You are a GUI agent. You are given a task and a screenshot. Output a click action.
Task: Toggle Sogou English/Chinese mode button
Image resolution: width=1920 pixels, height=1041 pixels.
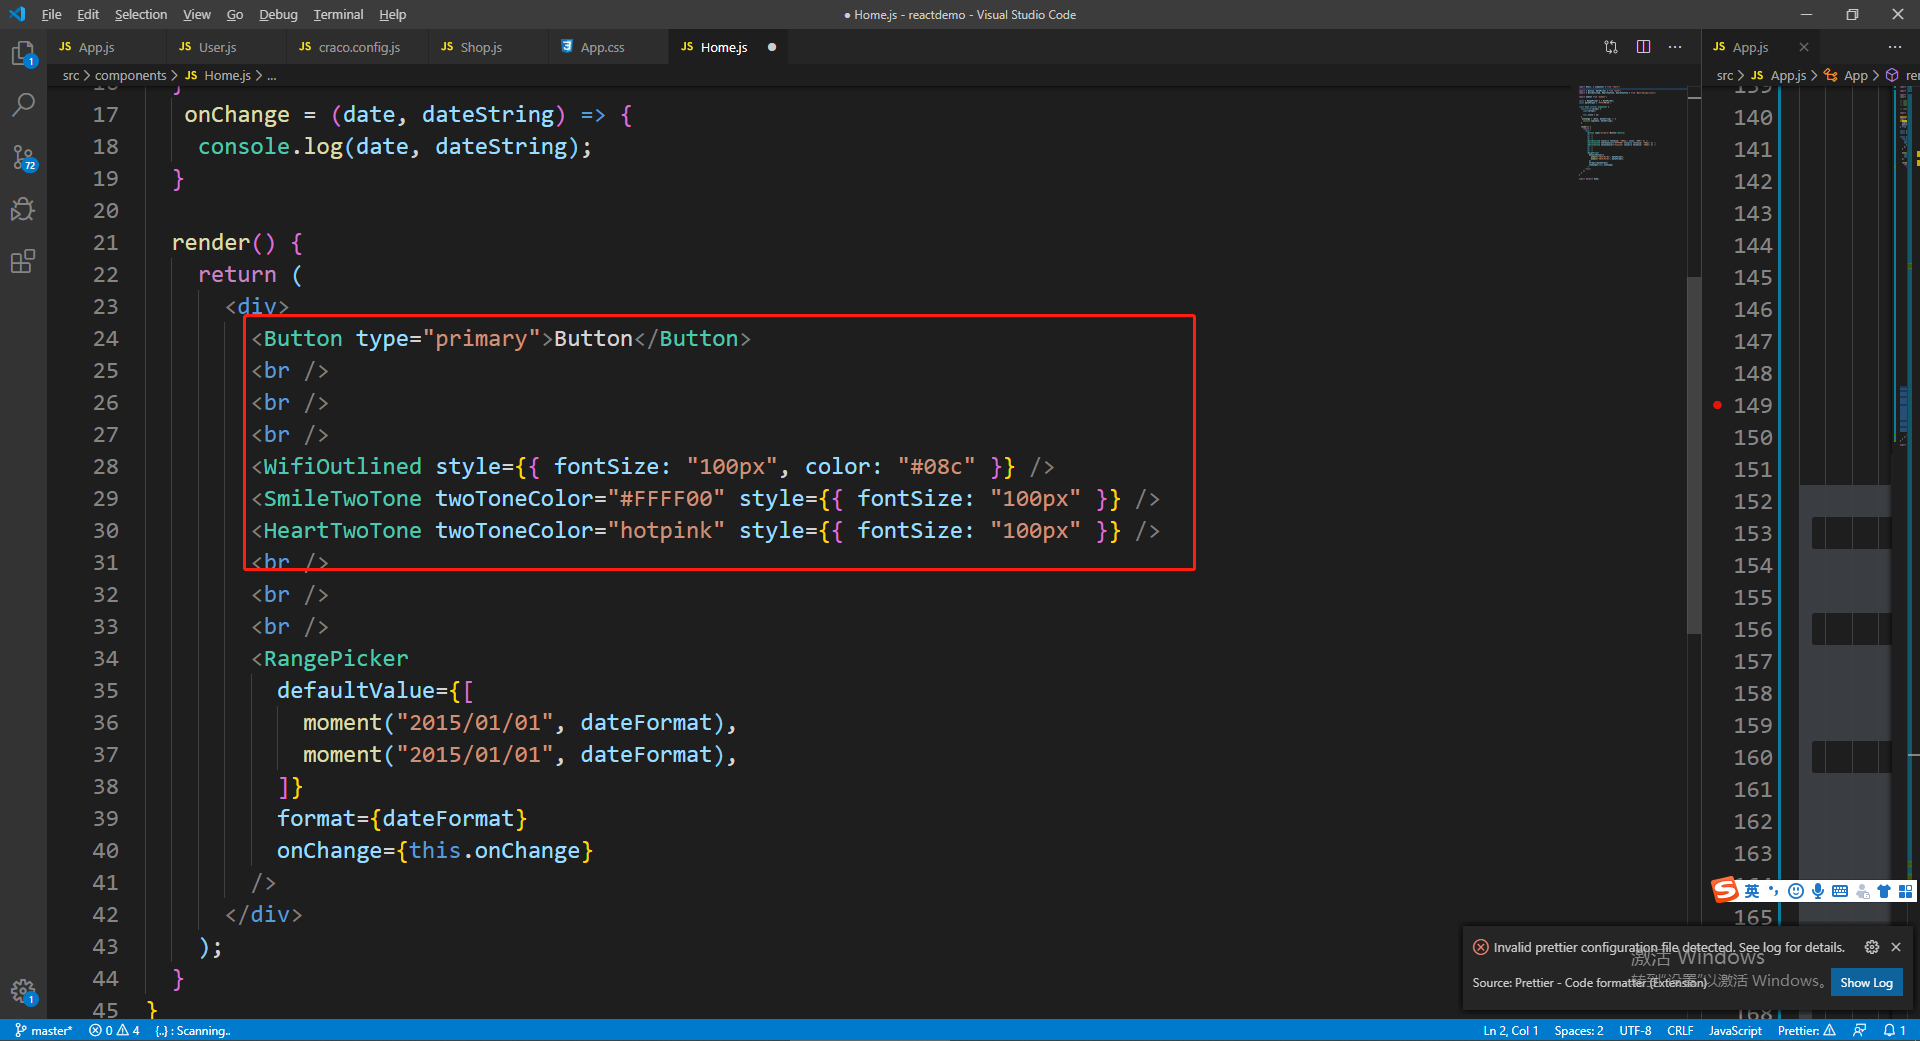tap(1752, 891)
